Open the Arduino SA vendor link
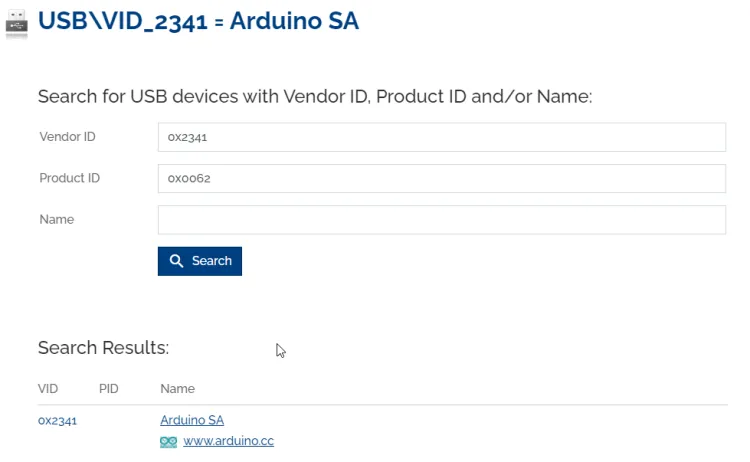The width and height of the screenshot is (750, 462). pos(192,420)
